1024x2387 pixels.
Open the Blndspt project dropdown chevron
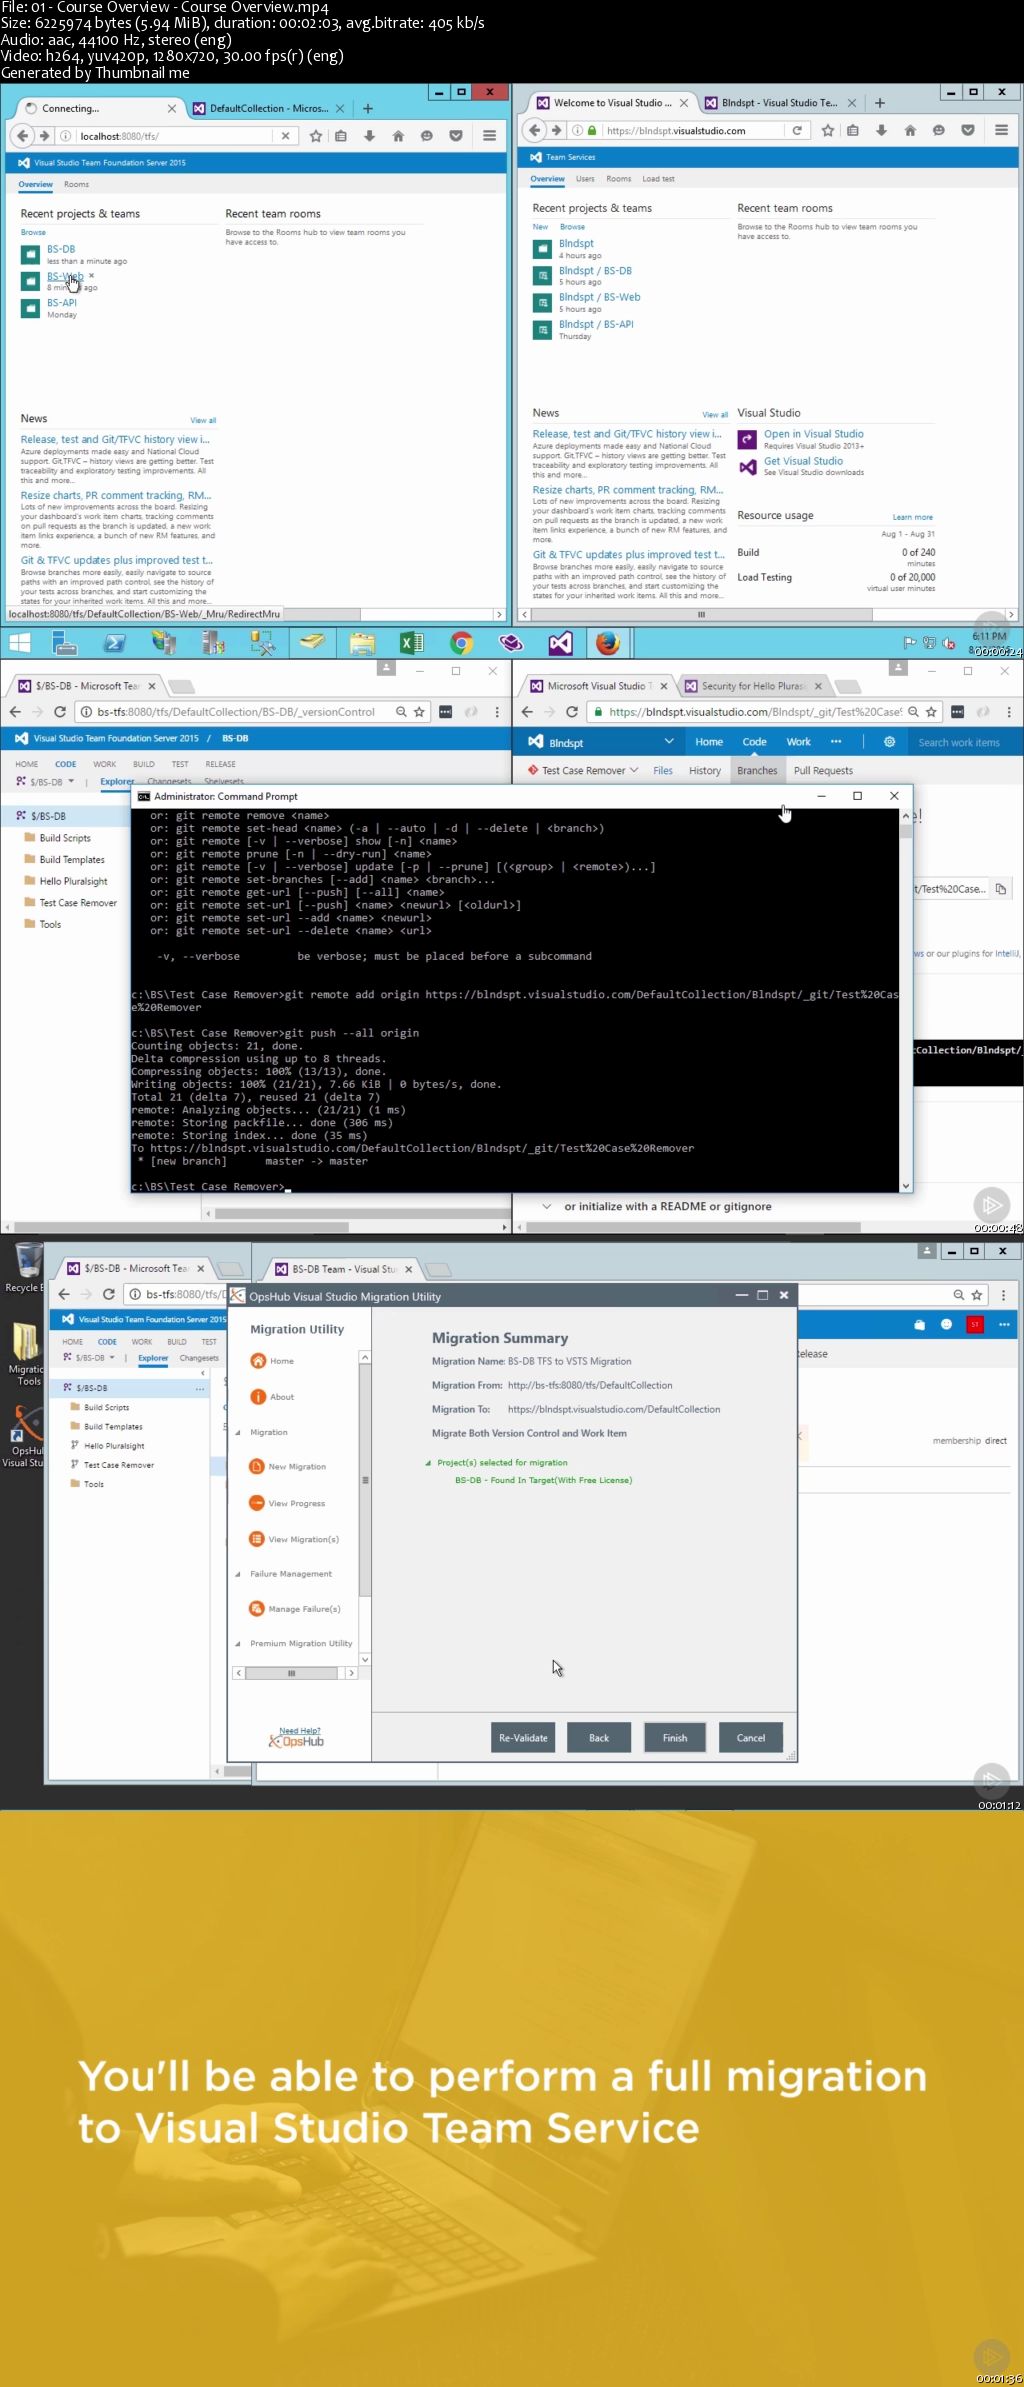(668, 742)
